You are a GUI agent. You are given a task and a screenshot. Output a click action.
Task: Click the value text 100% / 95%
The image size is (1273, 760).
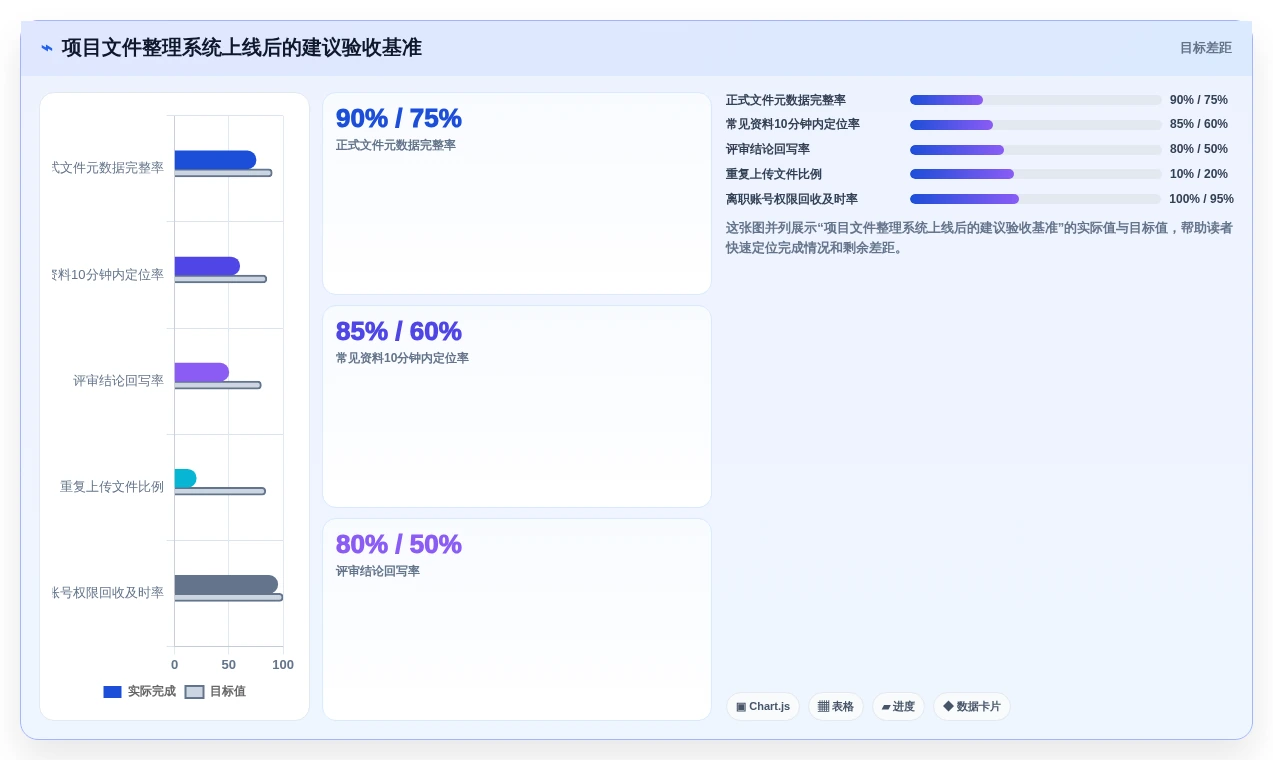click(1201, 199)
